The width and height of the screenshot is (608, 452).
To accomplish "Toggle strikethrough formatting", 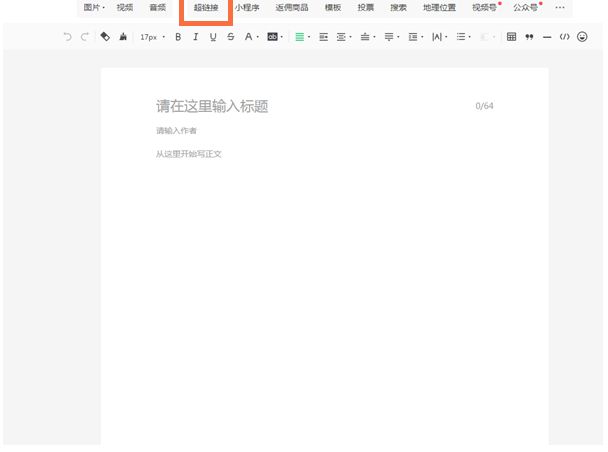I will coord(231,37).
